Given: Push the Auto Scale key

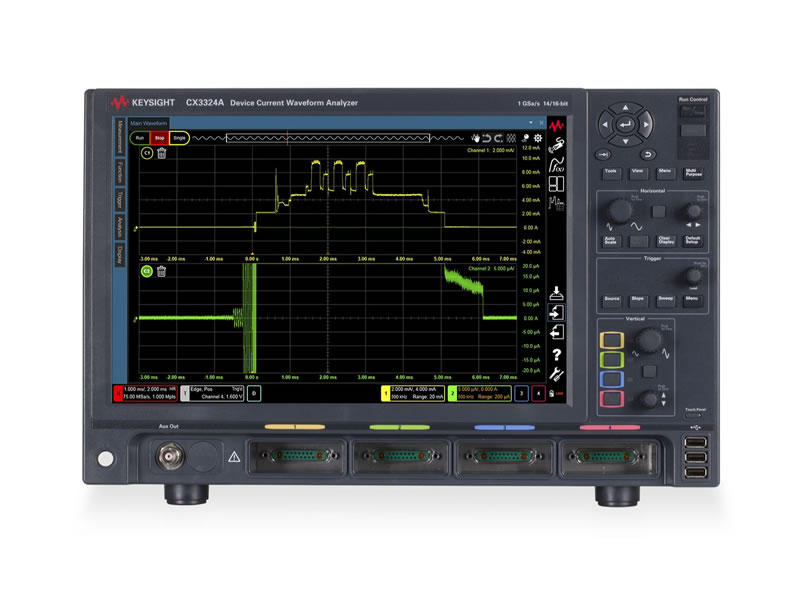Looking at the screenshot, I should click(611, 240).
